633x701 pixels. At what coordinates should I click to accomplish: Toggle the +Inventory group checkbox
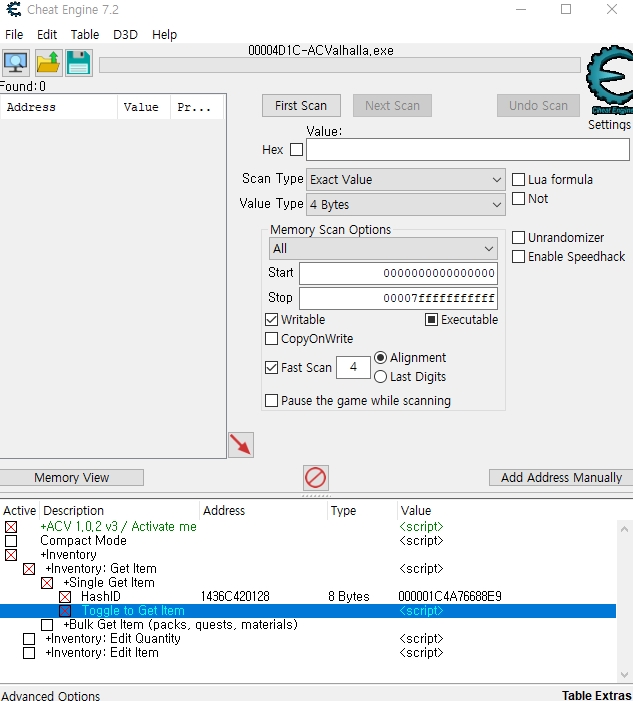coord(11,555)
